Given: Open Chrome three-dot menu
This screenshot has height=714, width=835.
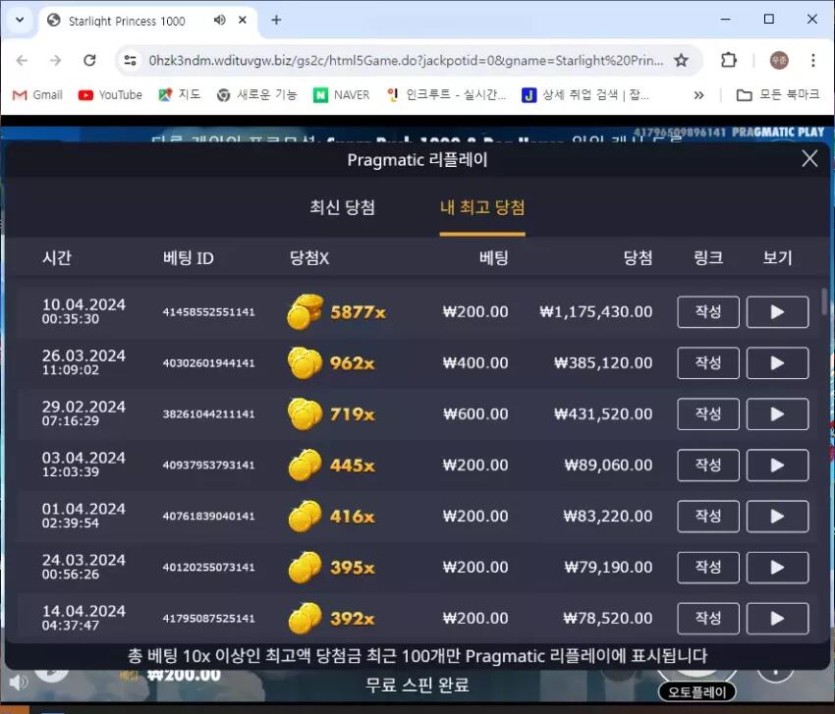Looking at the screenshot, I should (x=814, y=61).
